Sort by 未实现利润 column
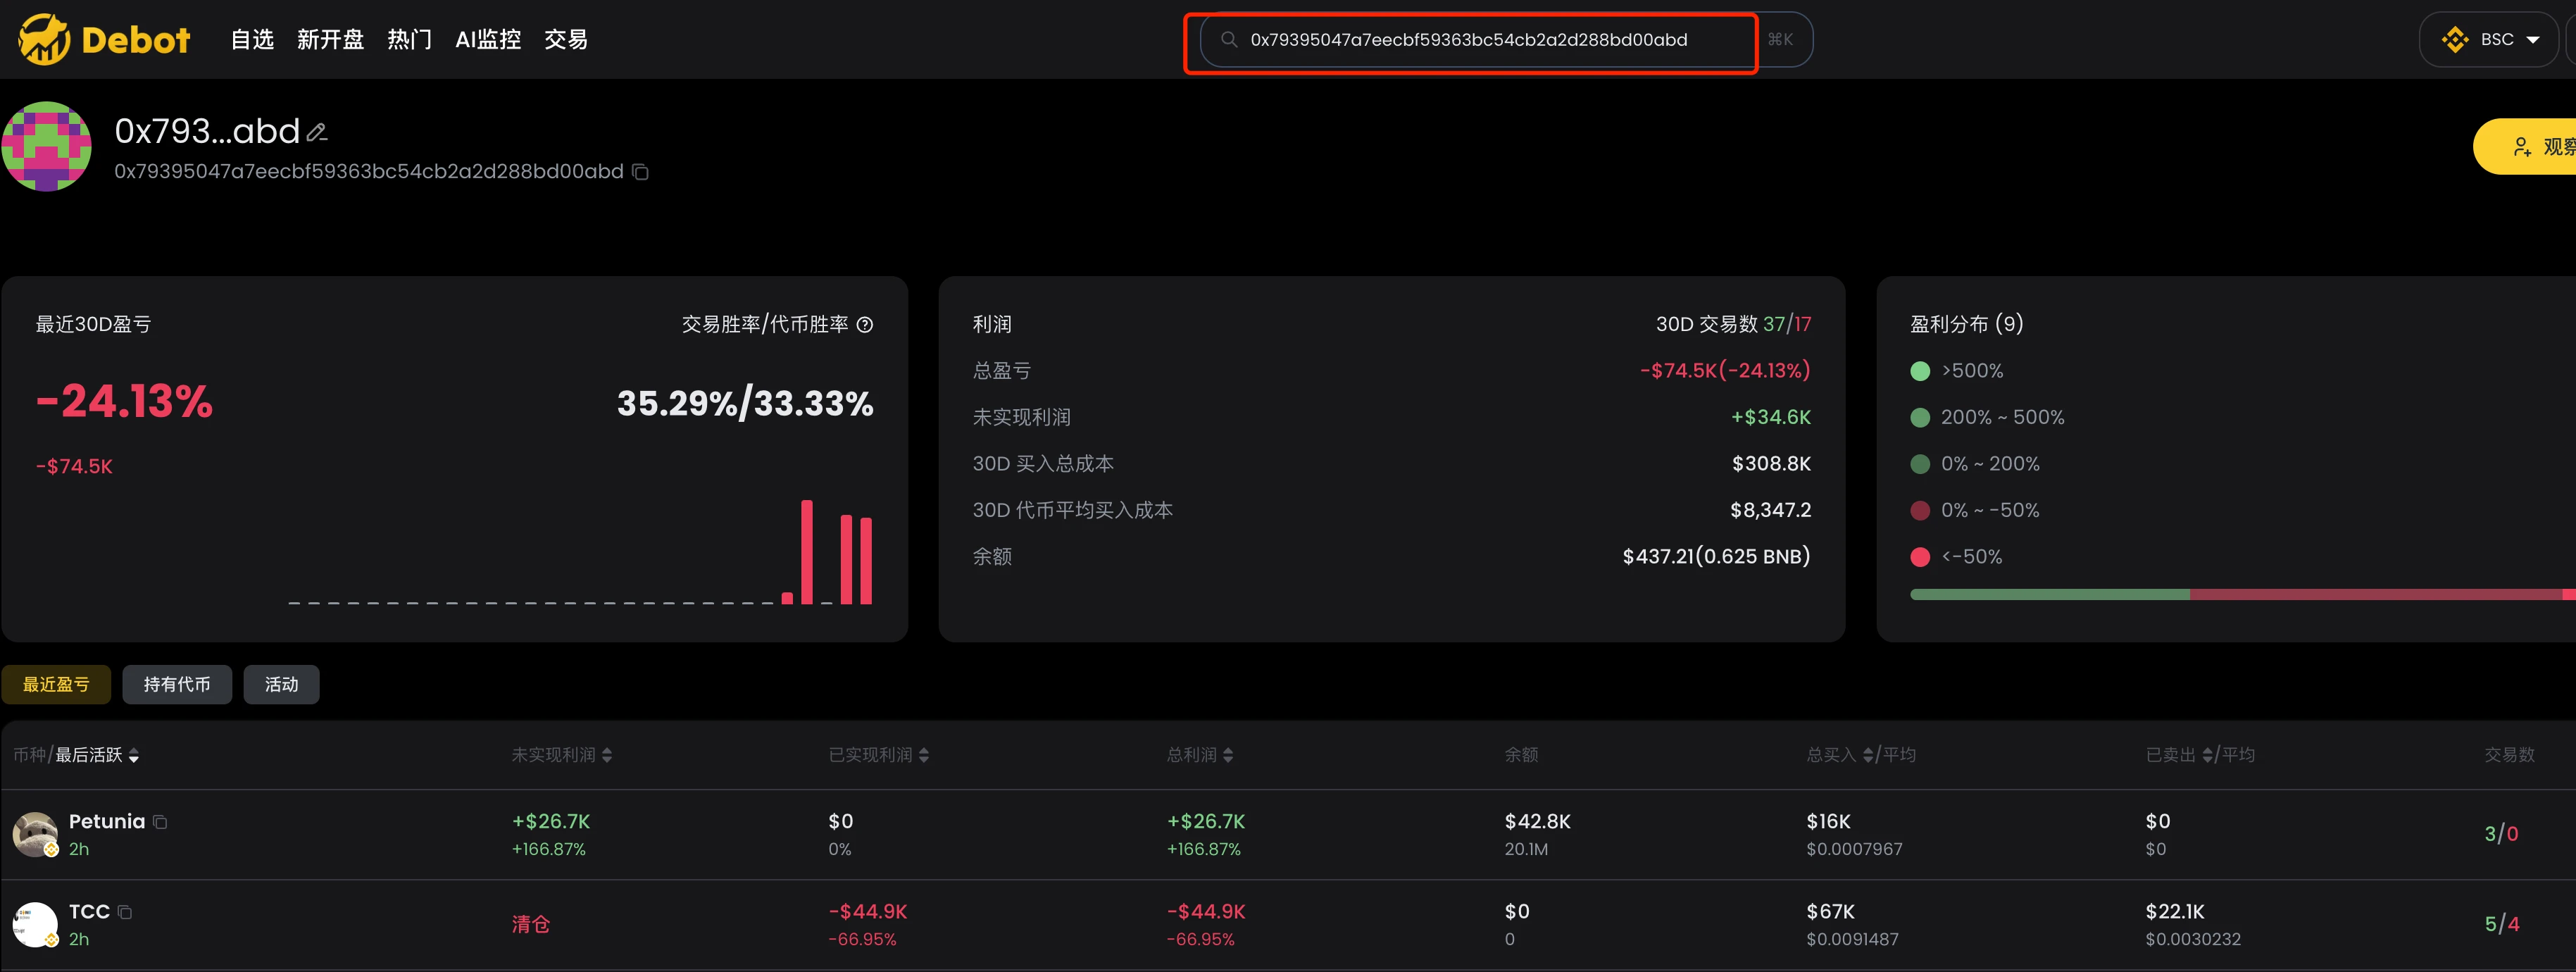The height and width of the screenshot is (972, 2576). tap(606, 755)
